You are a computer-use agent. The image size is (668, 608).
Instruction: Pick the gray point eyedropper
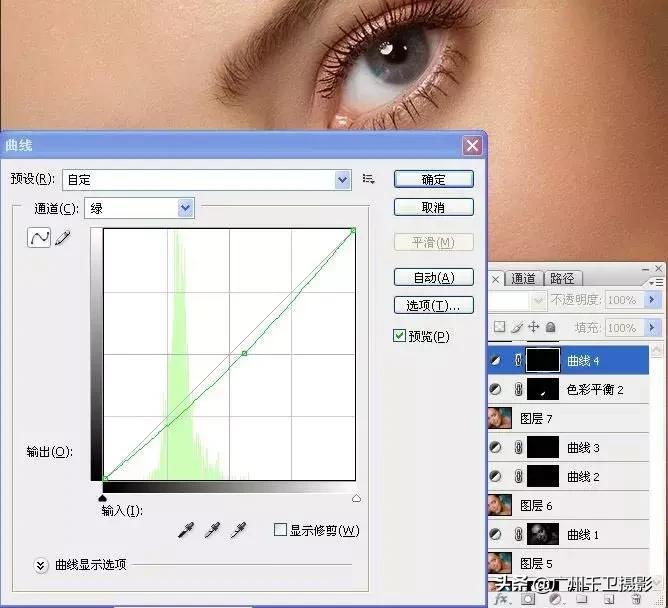213,530
